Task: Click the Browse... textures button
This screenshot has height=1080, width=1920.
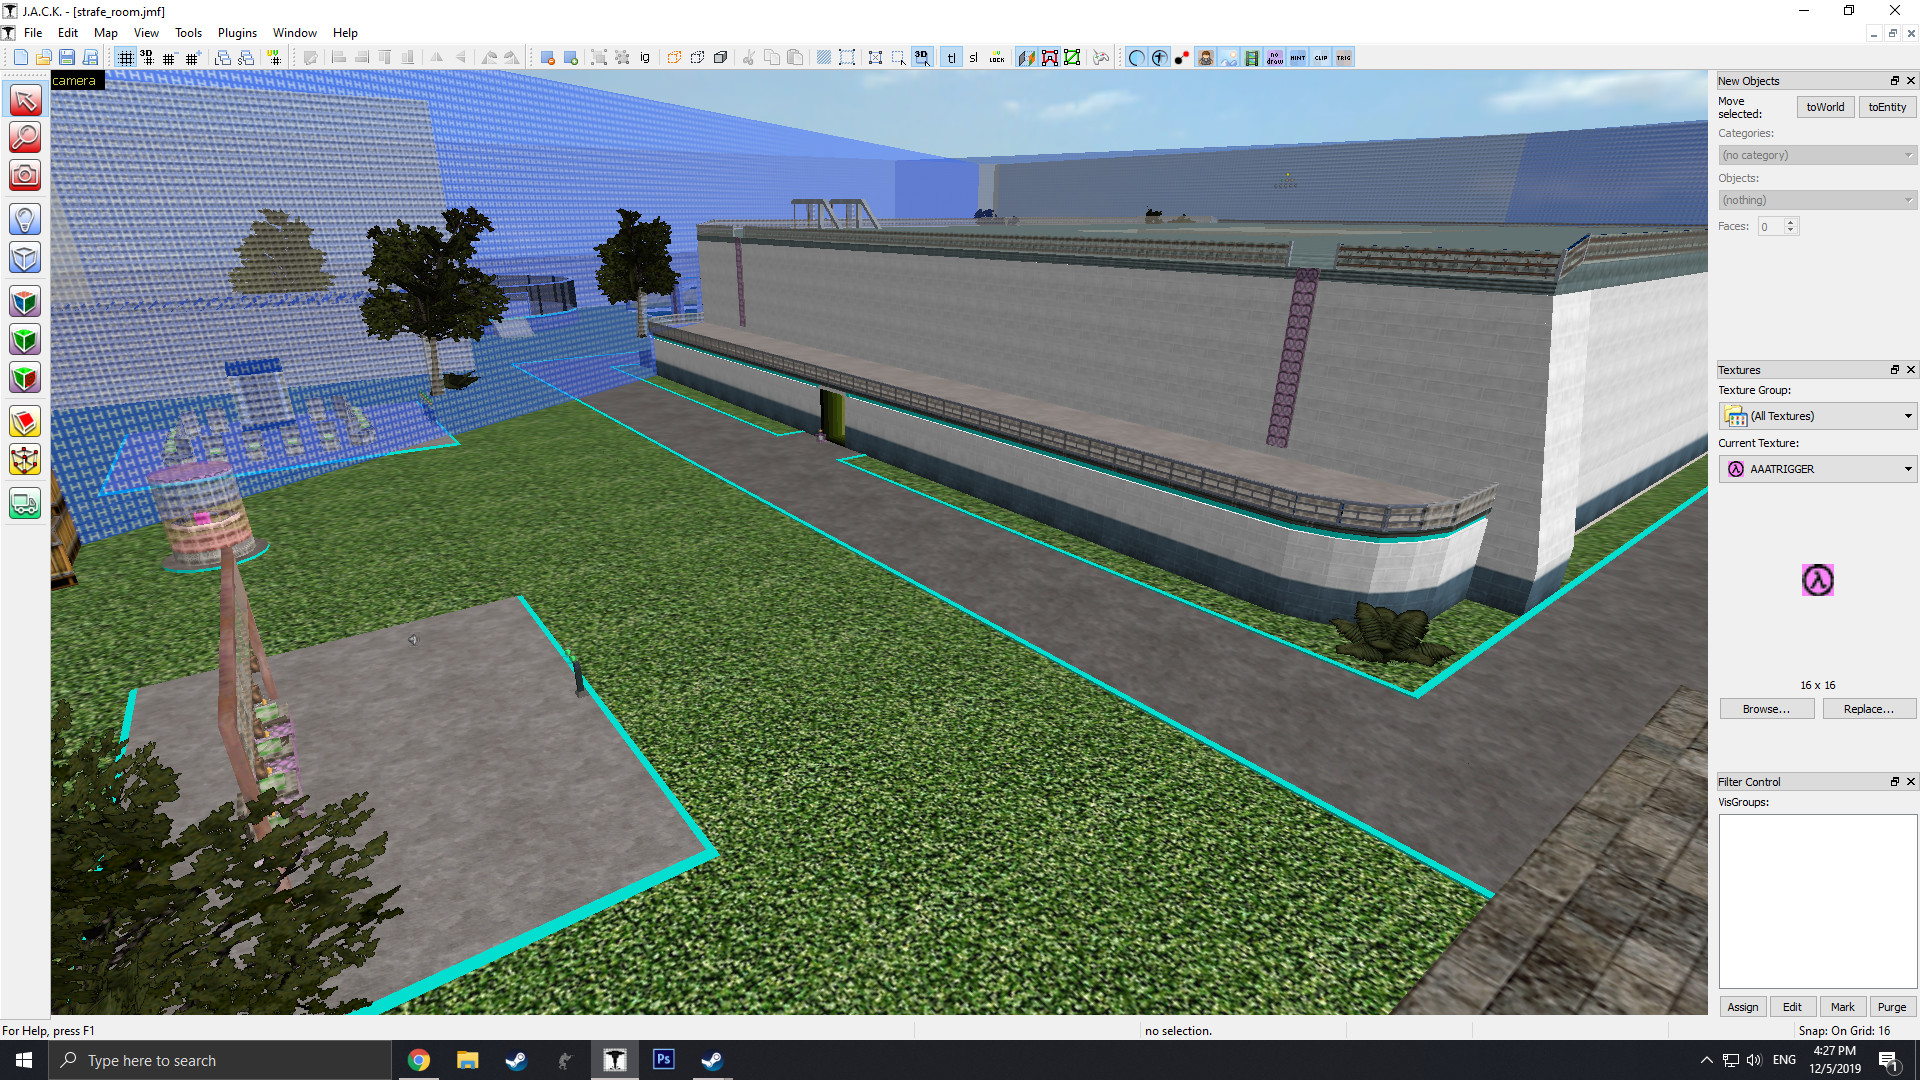Action: [x=1766, y=709]
